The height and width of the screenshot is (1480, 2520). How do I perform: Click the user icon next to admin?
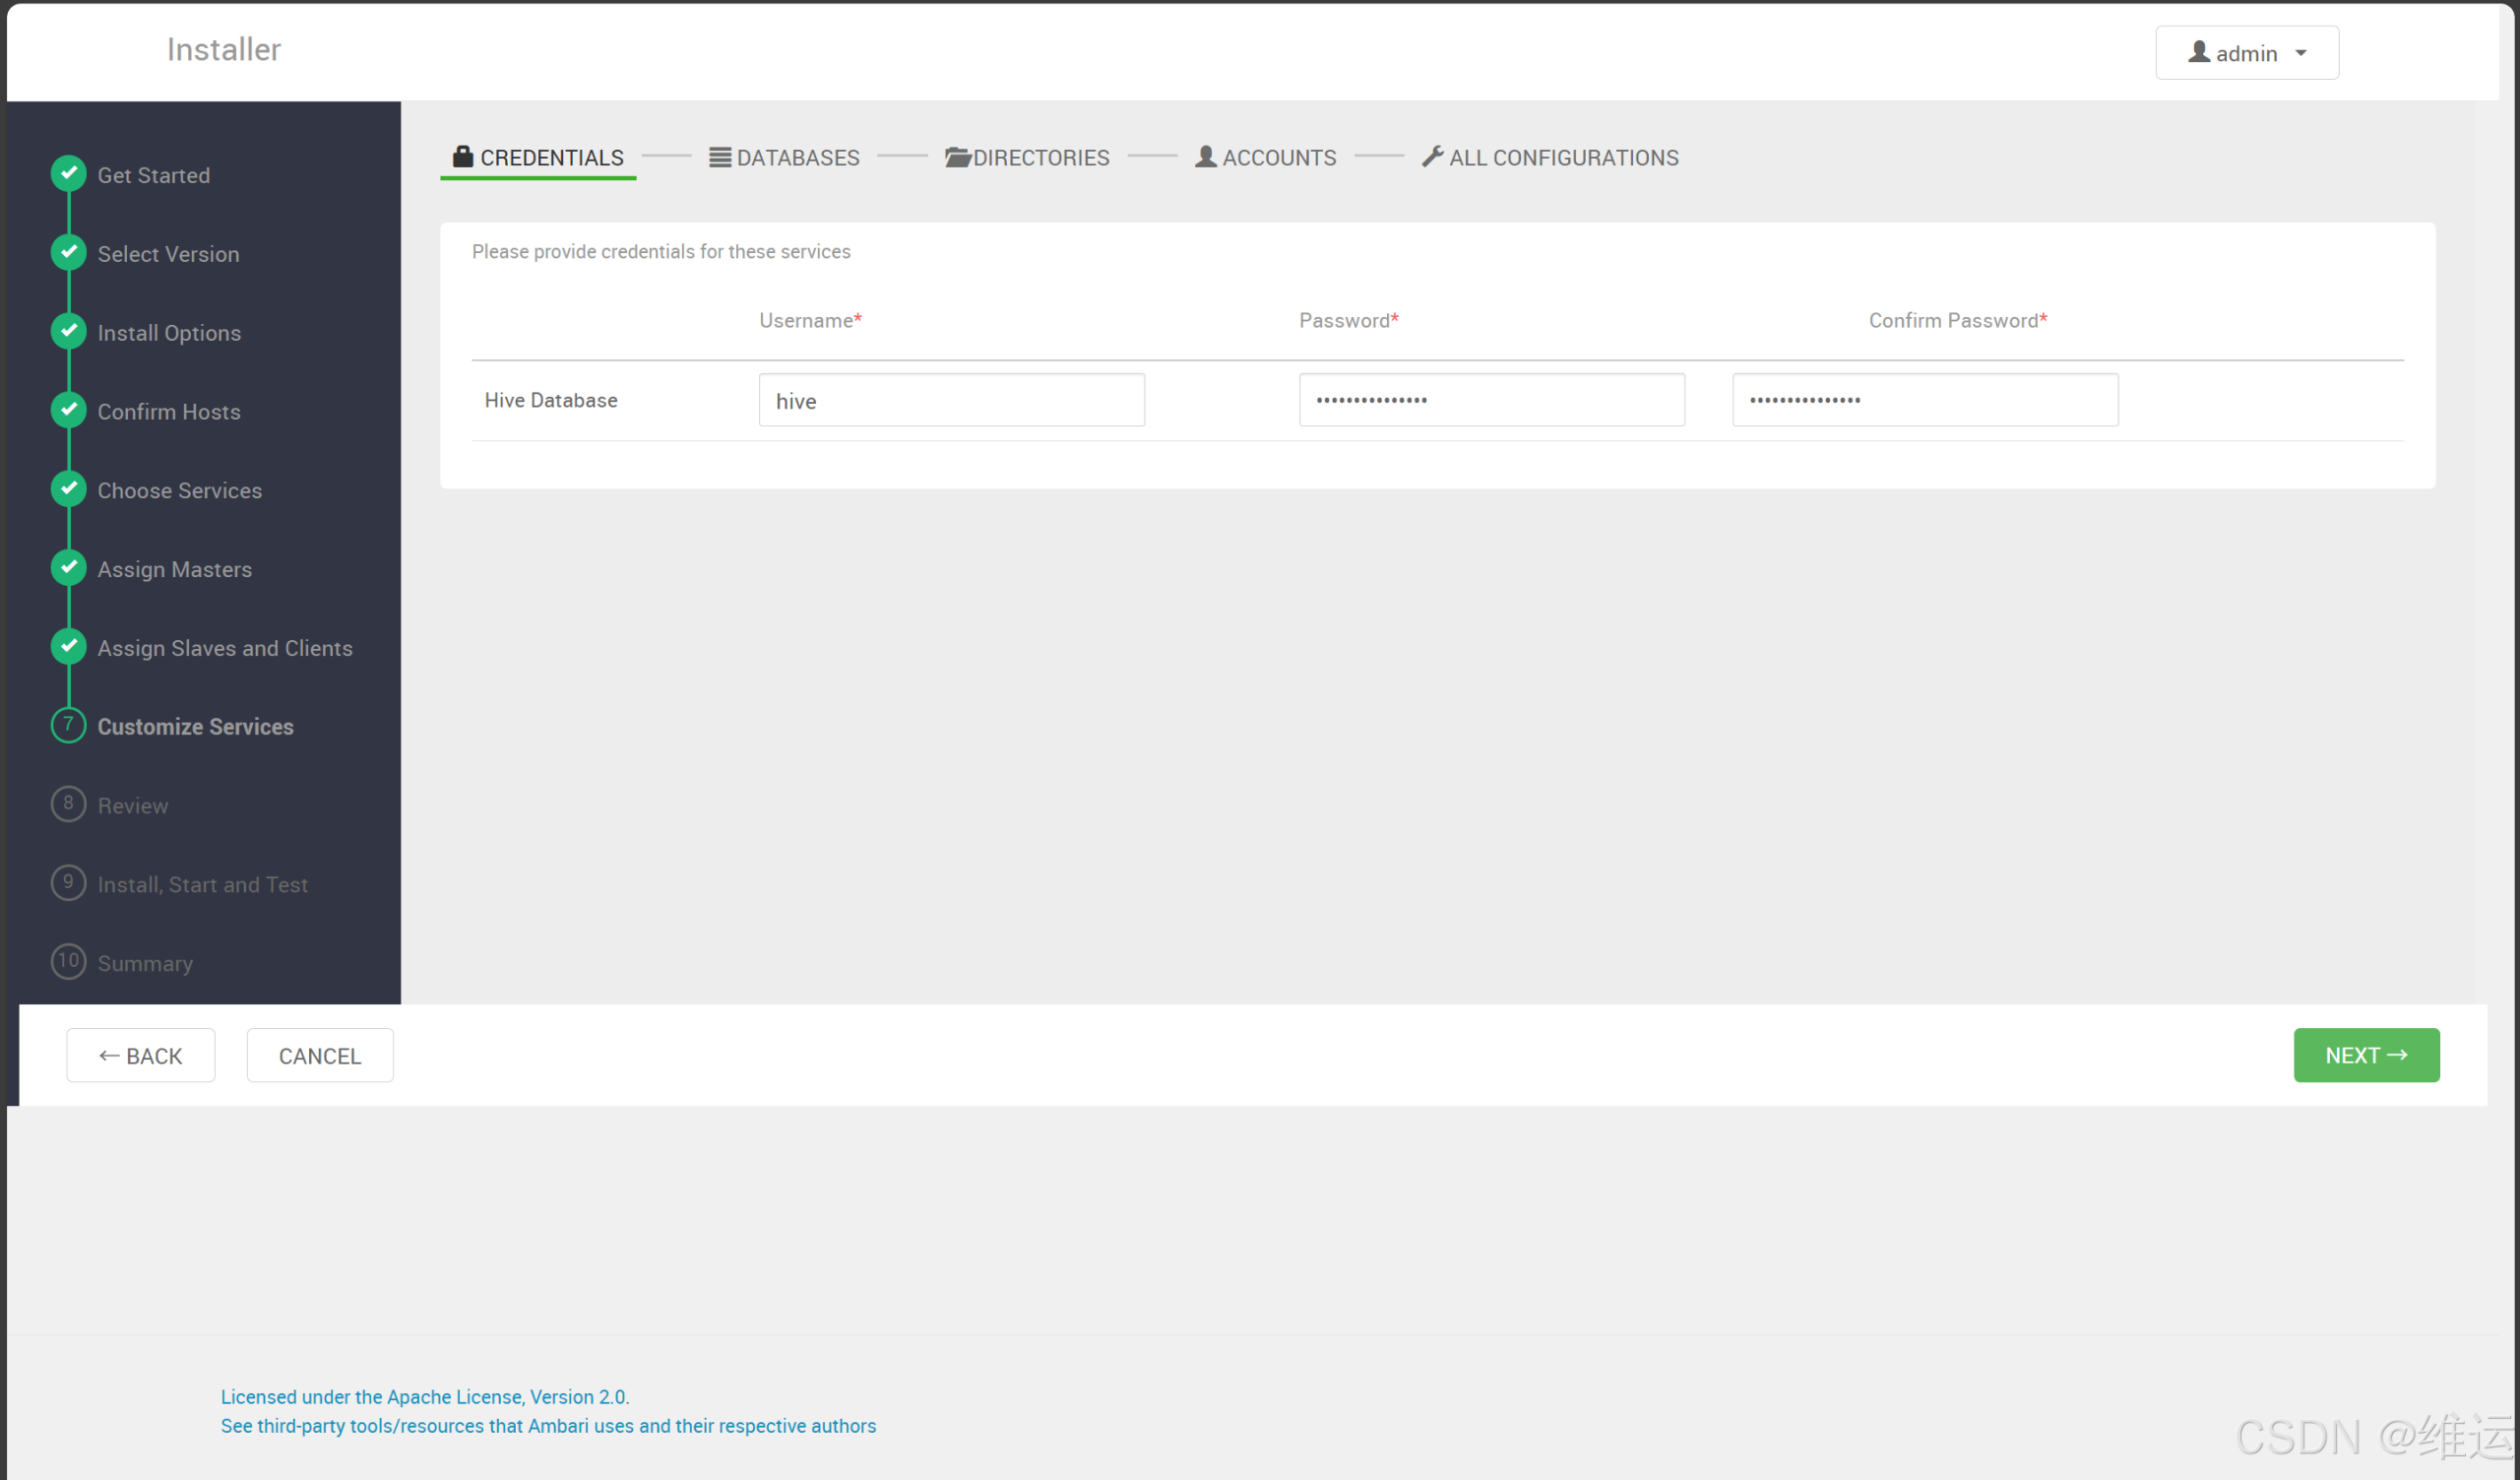(2198, 52)
